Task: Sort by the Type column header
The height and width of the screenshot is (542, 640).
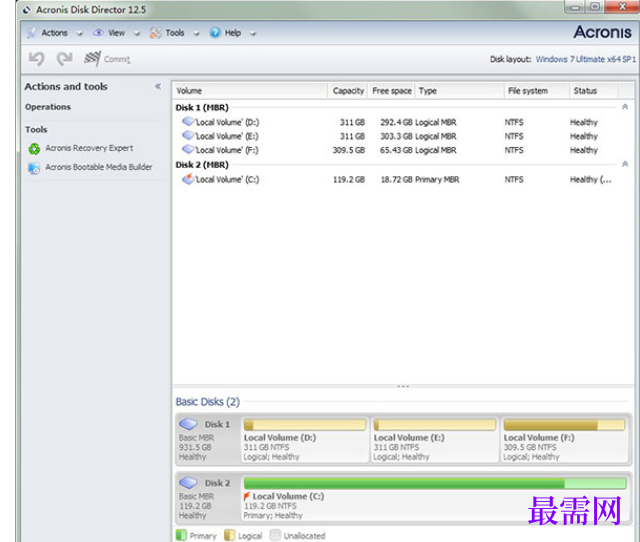Action: 459,91
